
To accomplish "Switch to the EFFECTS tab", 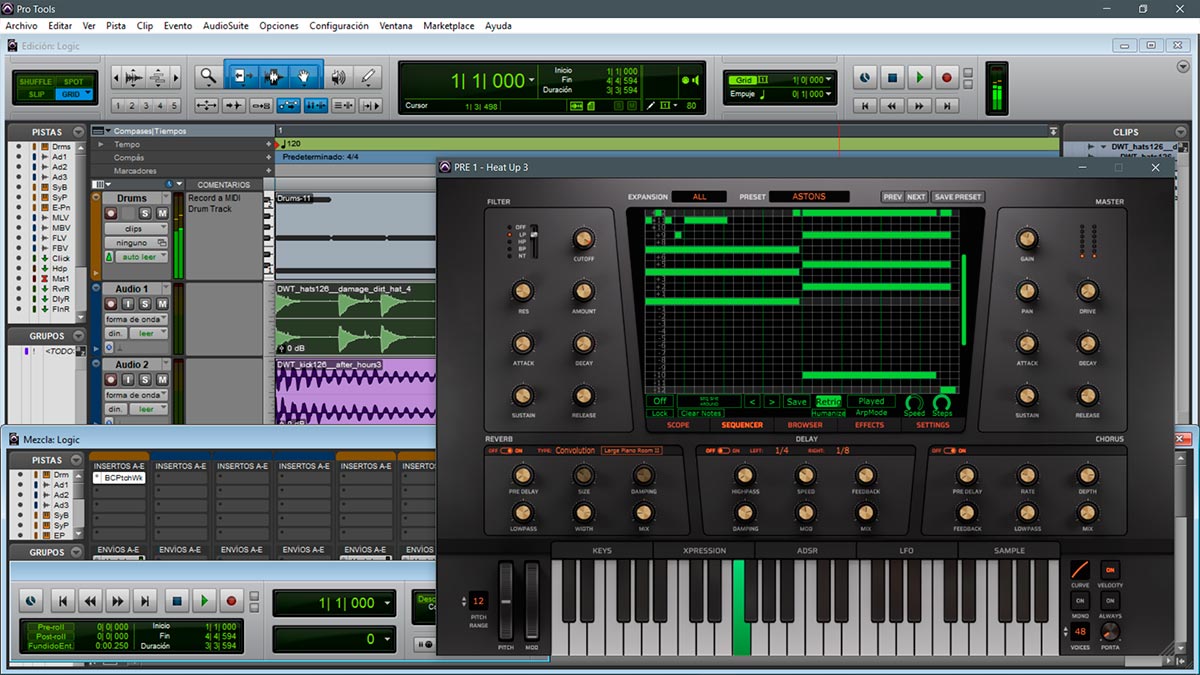I will [x=870, y=425].
